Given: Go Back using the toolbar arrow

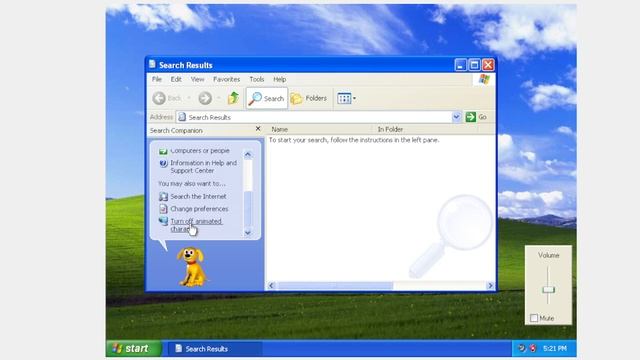Looking at the screenshot, I should pos(167,98).
